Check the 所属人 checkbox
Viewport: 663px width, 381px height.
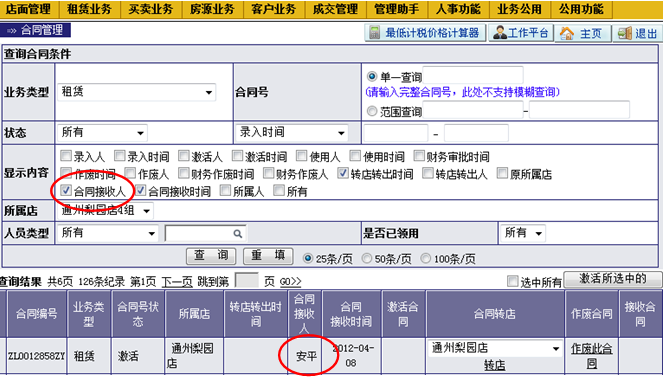pos(225,190)
